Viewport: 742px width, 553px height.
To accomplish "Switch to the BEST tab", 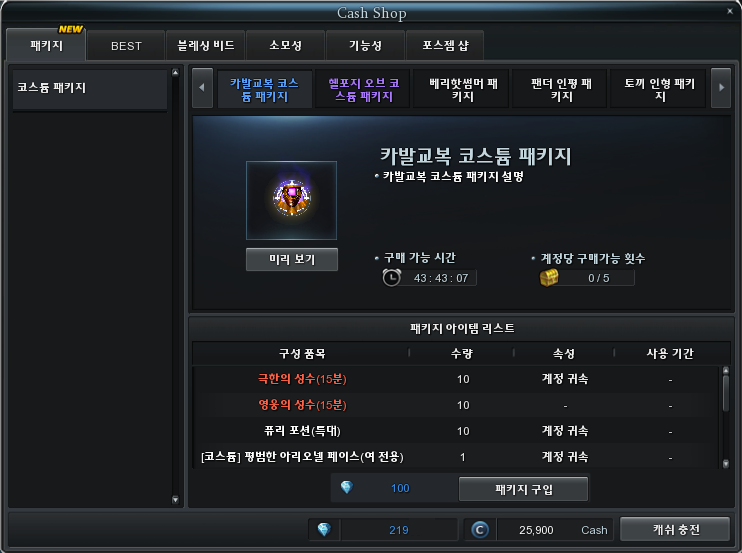I will click(126, 46).
